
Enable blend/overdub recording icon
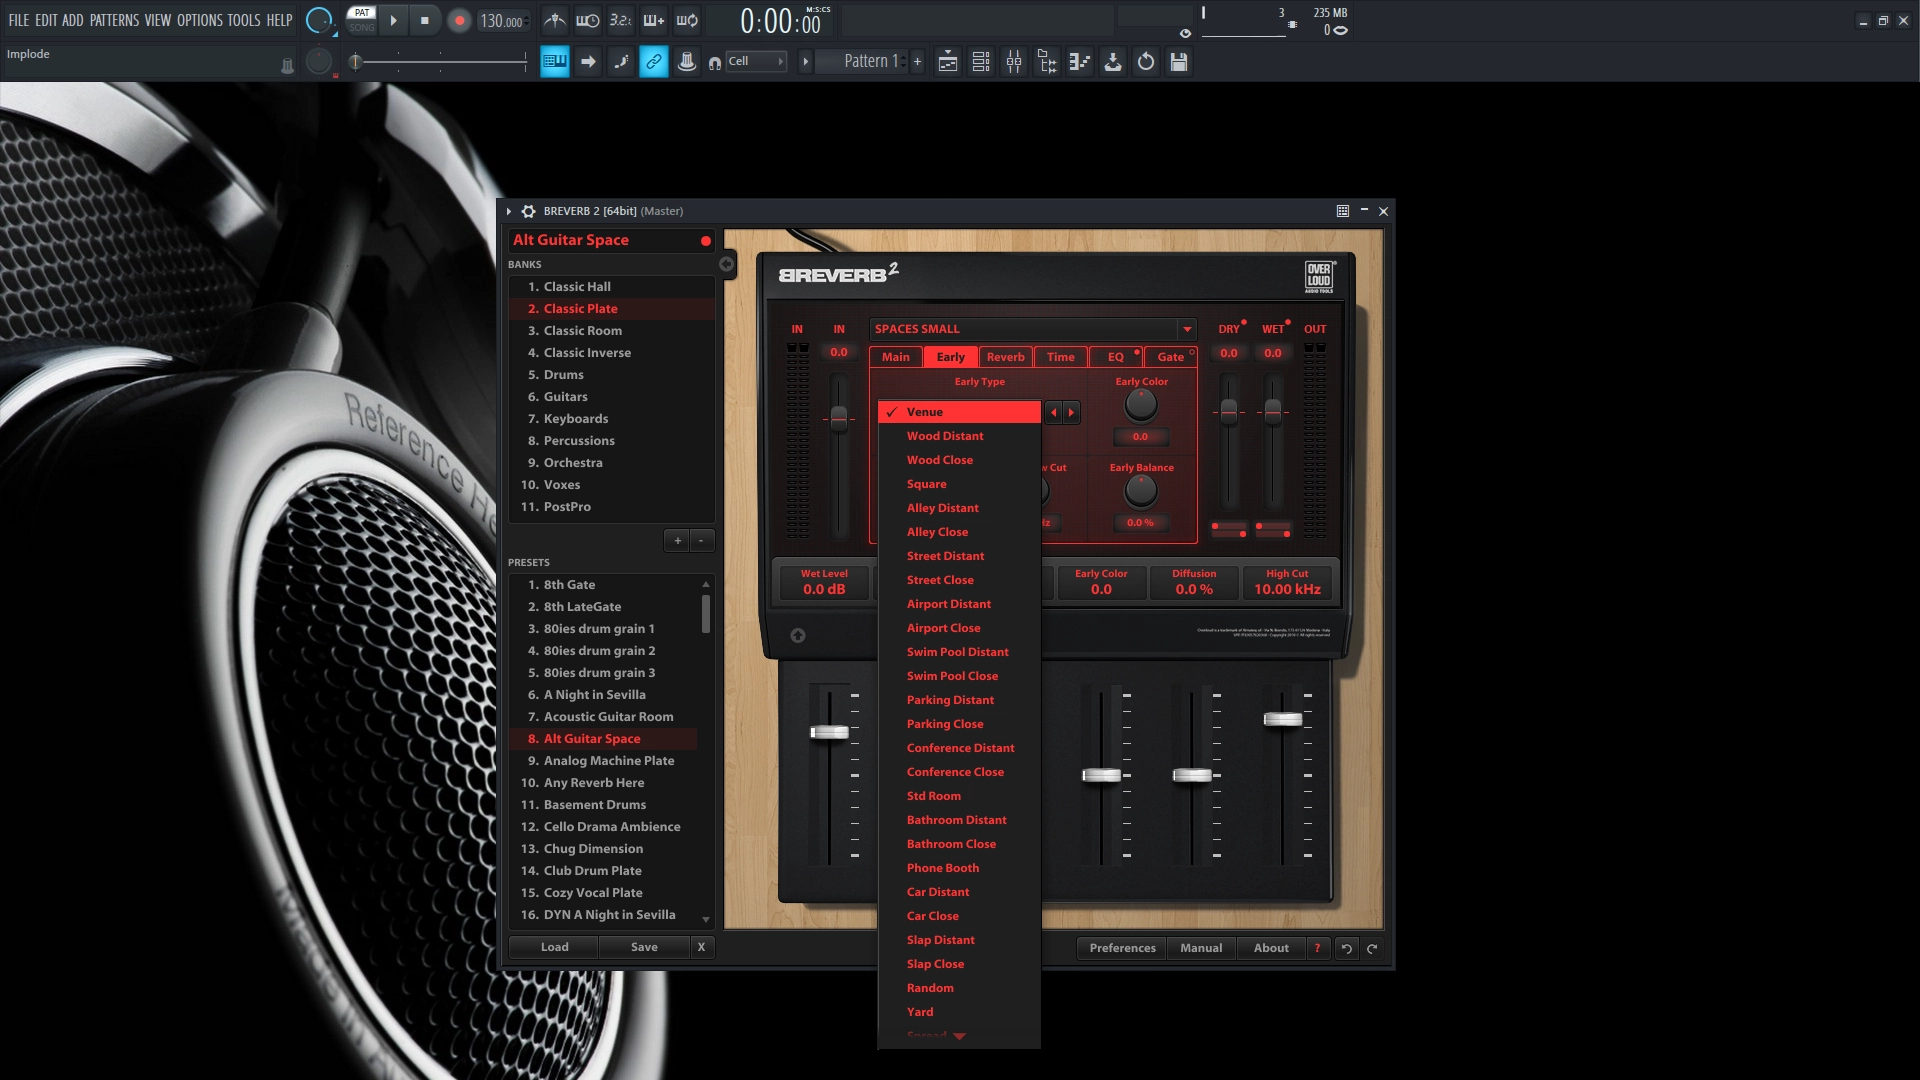[x=654, y=20]
